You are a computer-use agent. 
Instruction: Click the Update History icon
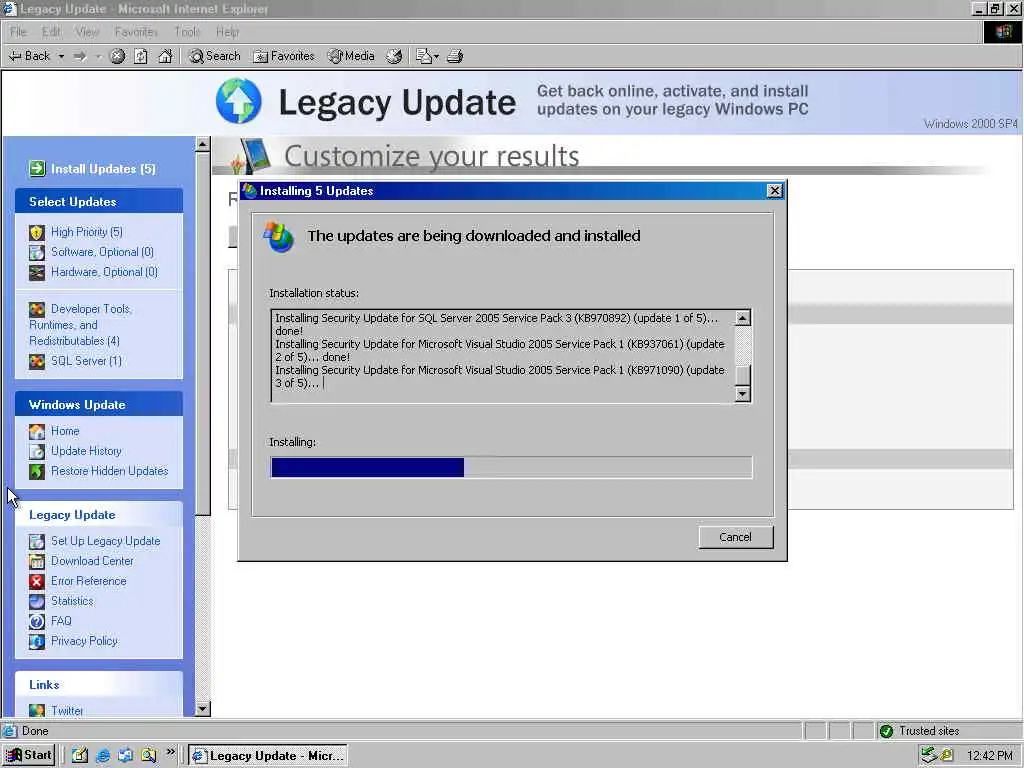click(37, 451)
